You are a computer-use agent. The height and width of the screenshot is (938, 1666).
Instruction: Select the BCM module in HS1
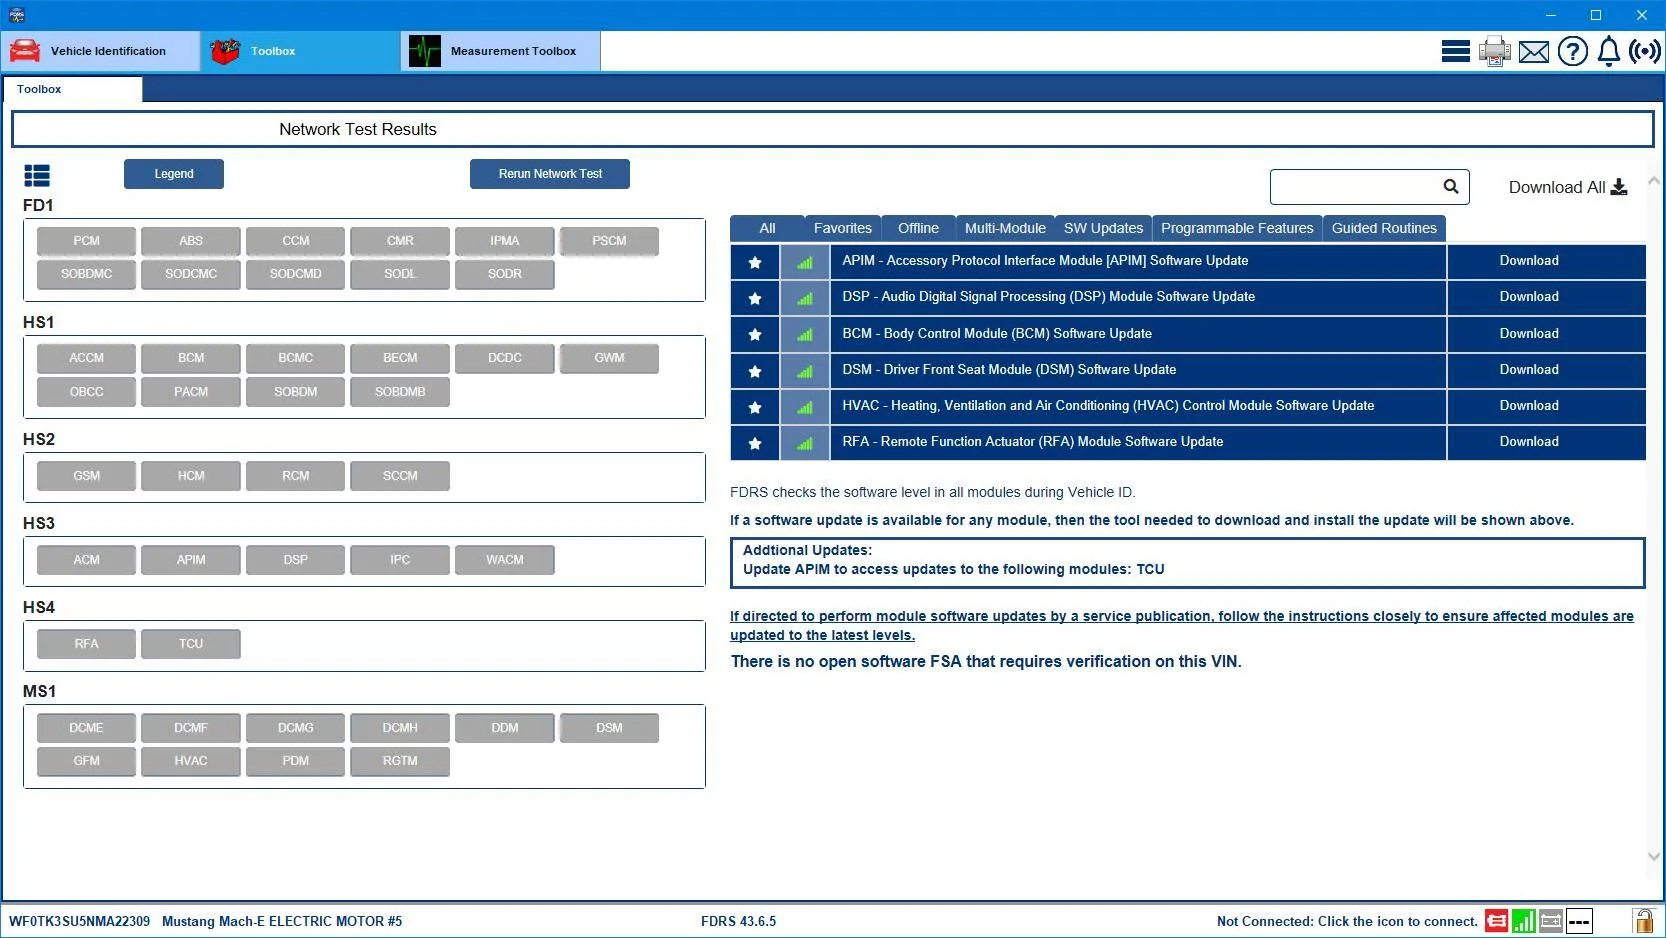tap(191, 358)
